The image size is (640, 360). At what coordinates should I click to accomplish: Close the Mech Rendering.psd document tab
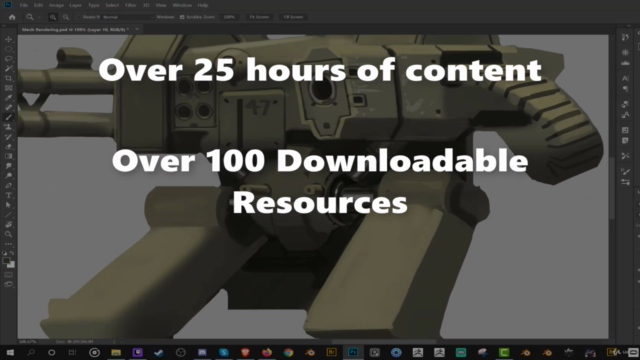[x=137, y=29]
